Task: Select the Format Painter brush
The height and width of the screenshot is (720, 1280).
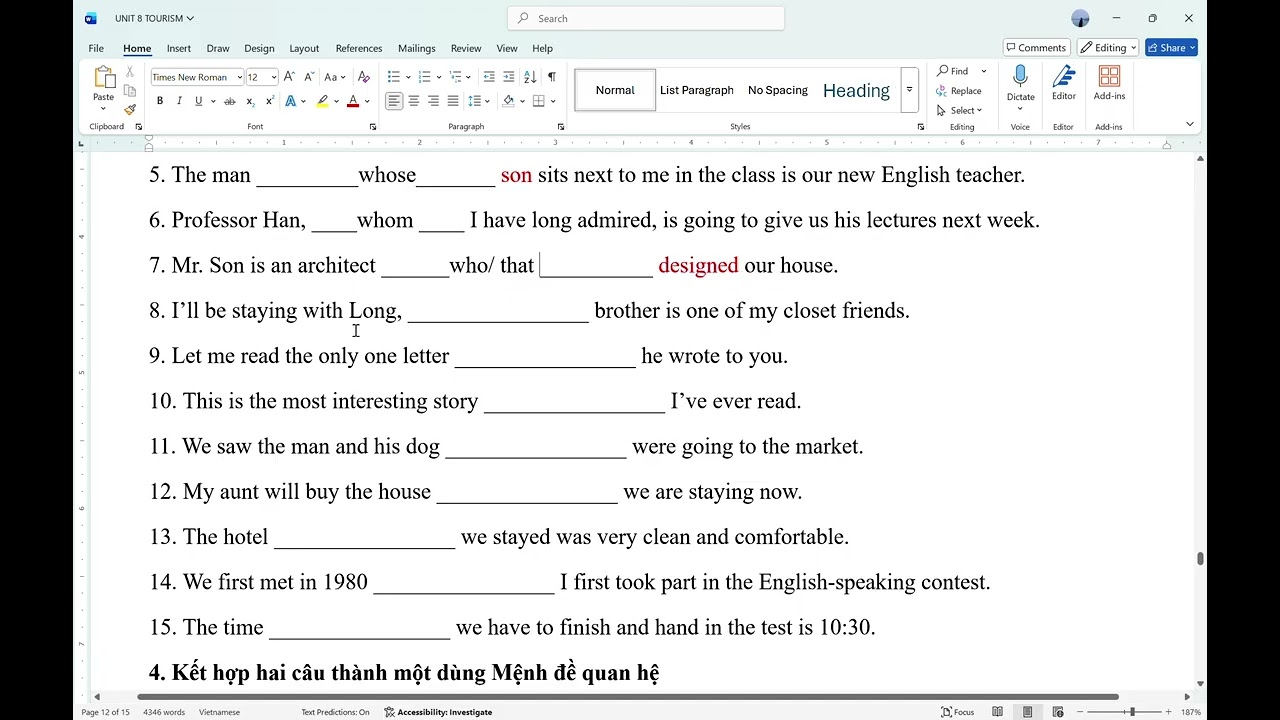Action: click(x=130, y=109)
